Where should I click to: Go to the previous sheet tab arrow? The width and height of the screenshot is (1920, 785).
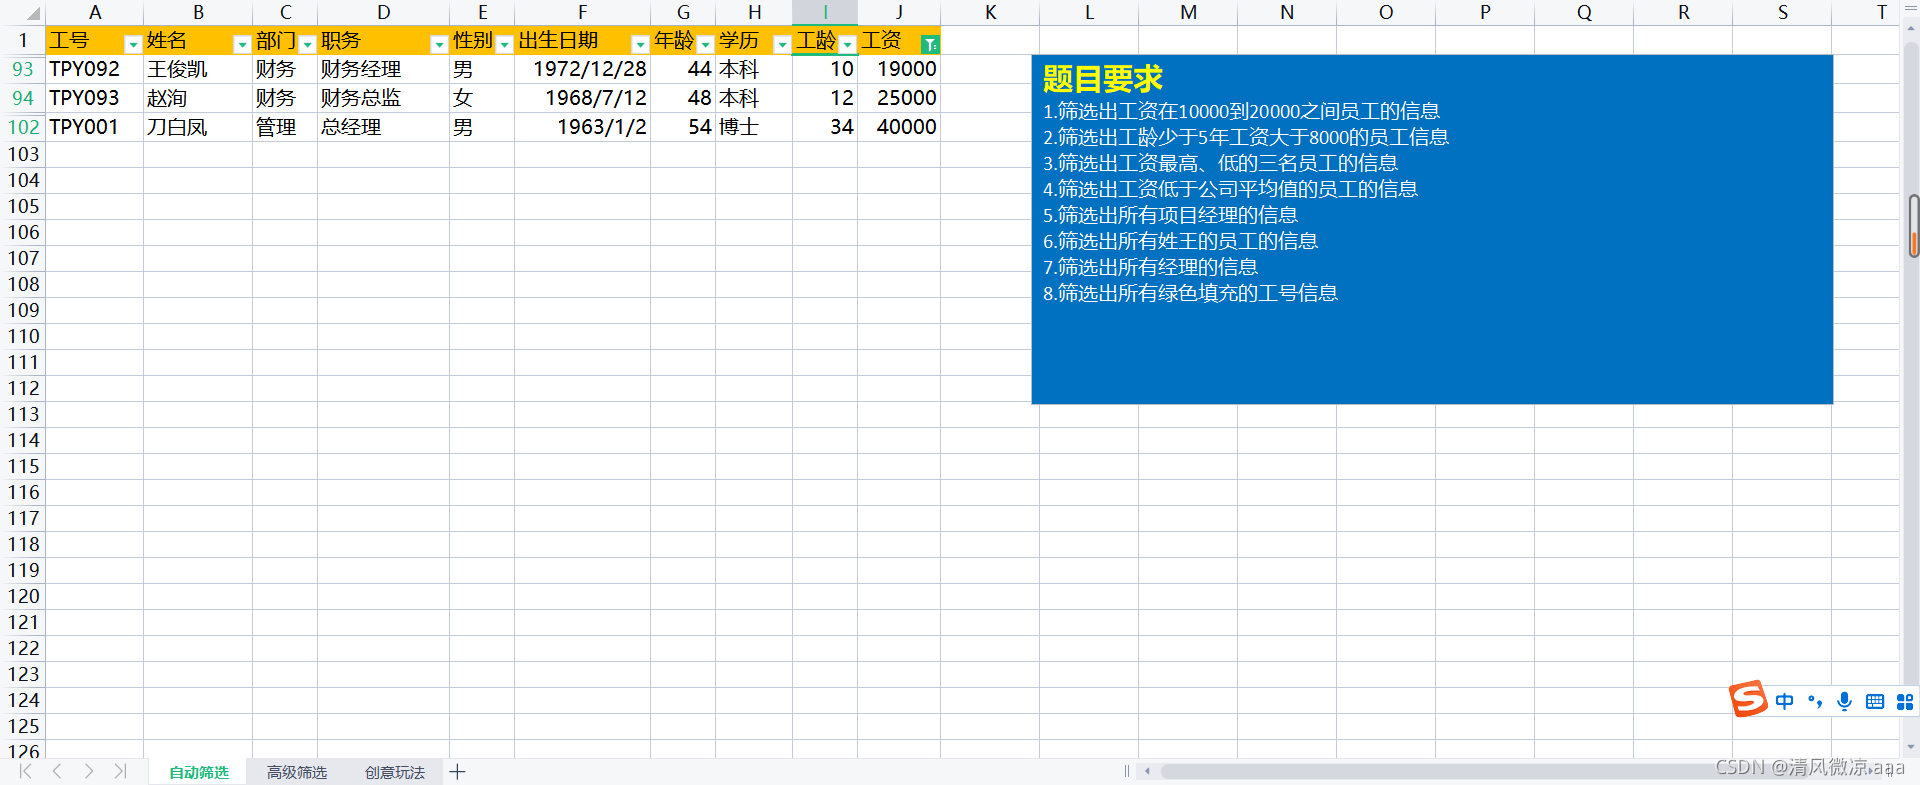[x=57, y=771]
